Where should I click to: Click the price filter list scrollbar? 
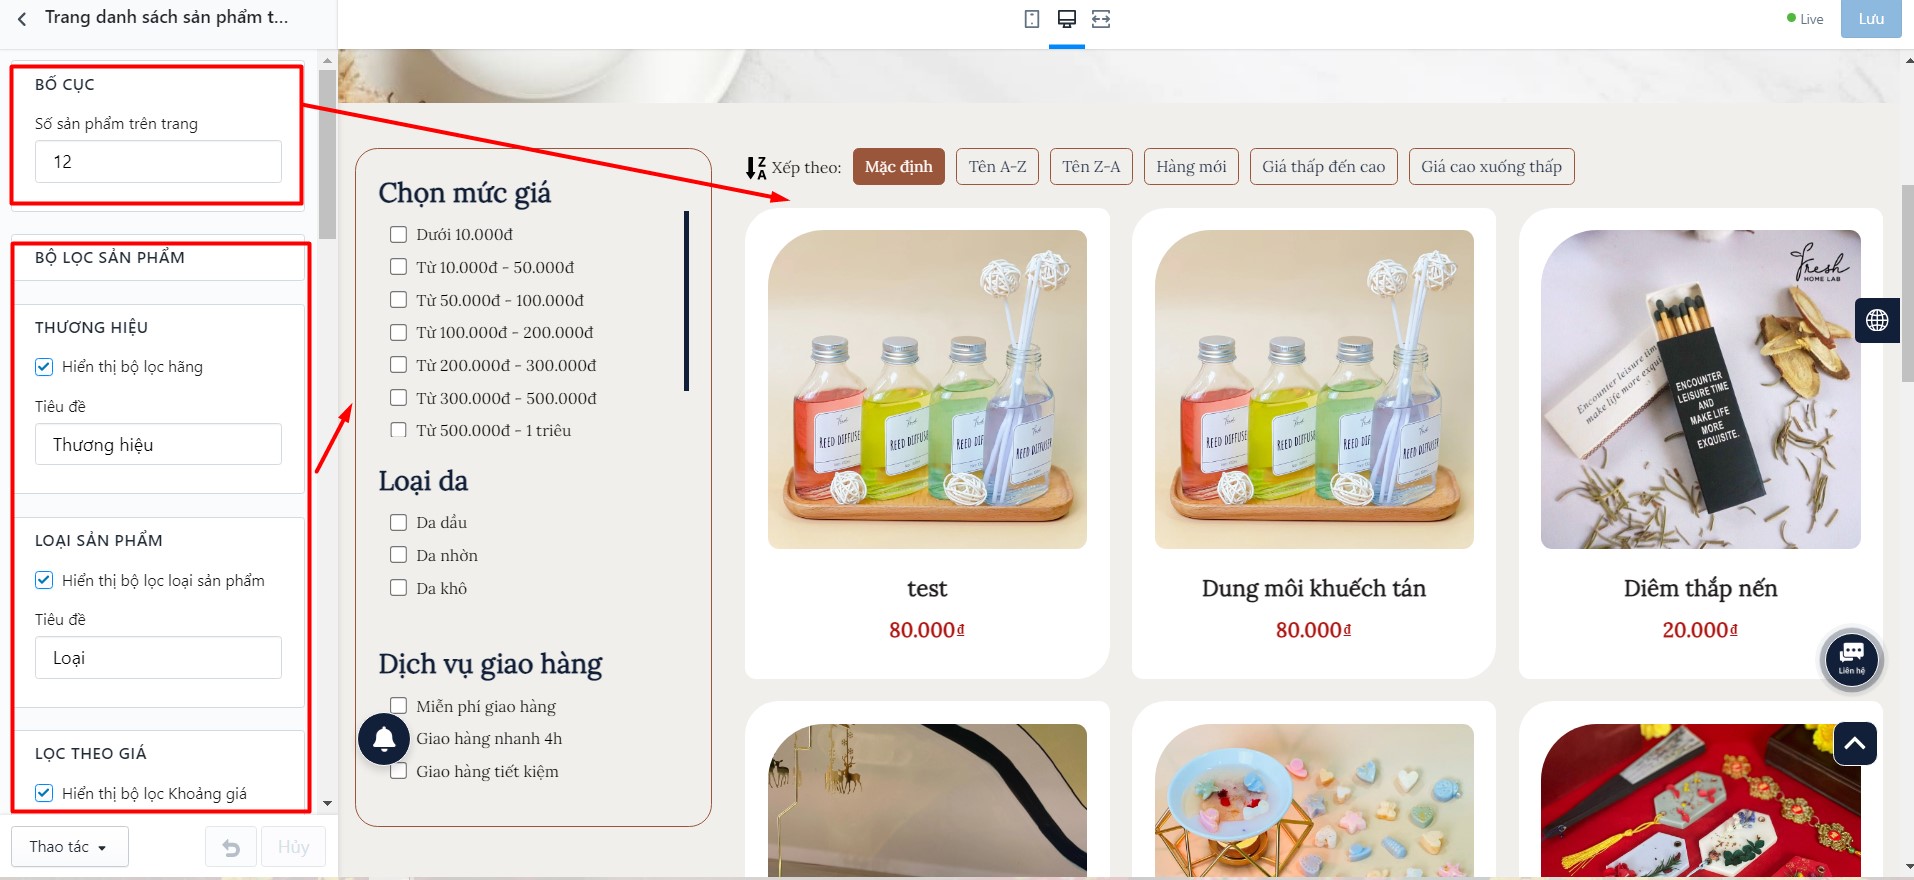[686, 300]
